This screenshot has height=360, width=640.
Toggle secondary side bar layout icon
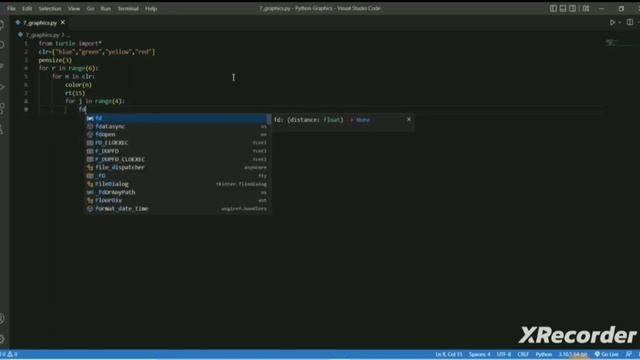click(x=573, y=8)
